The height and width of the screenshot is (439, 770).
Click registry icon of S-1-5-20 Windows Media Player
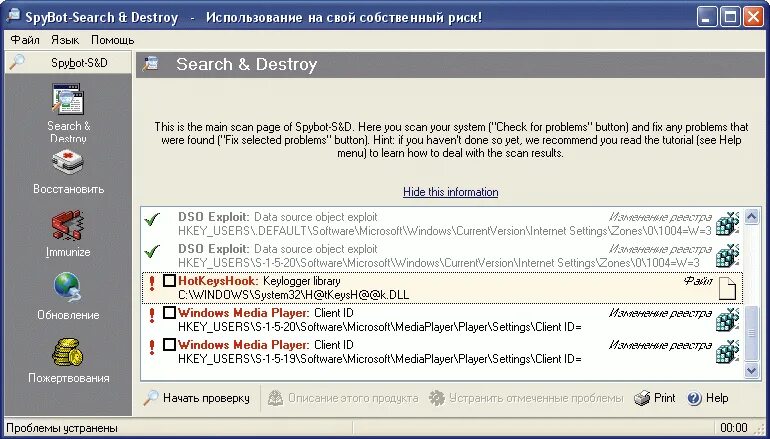point(727,320)
